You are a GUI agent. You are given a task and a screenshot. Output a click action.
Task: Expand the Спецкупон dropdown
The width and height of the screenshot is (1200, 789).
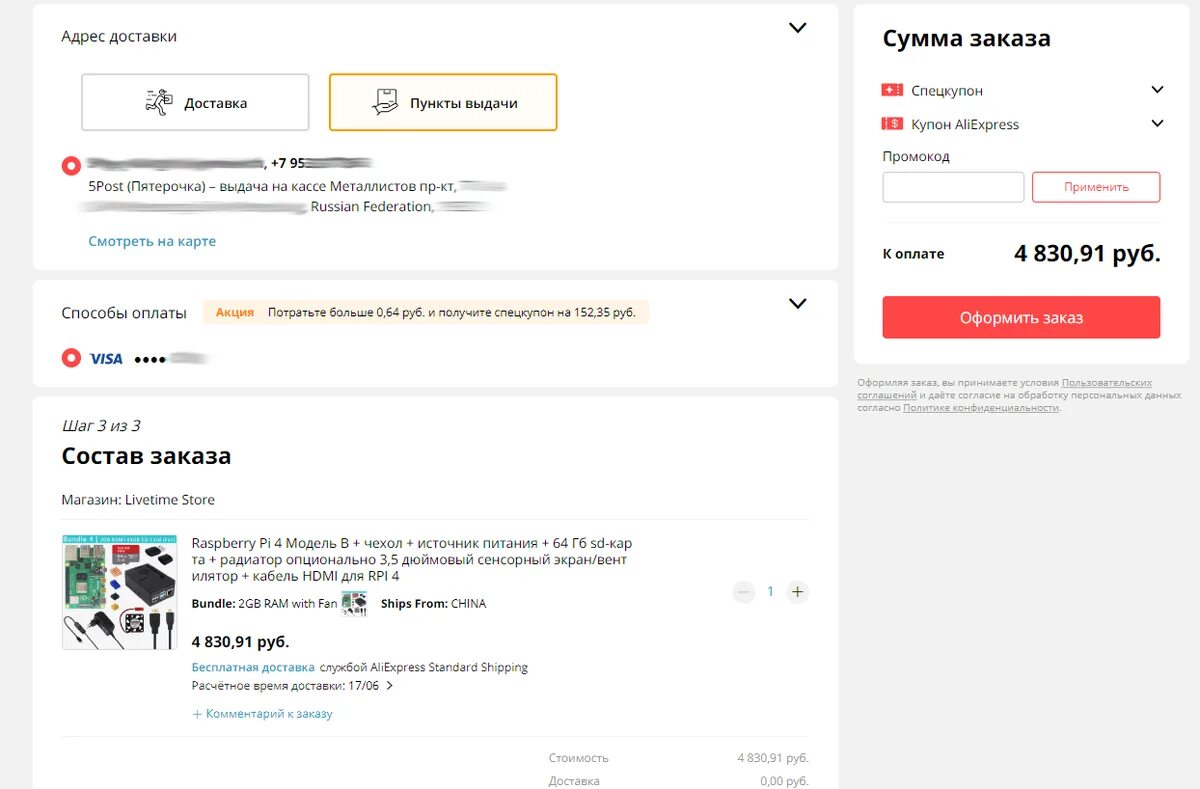point(1157,90)
